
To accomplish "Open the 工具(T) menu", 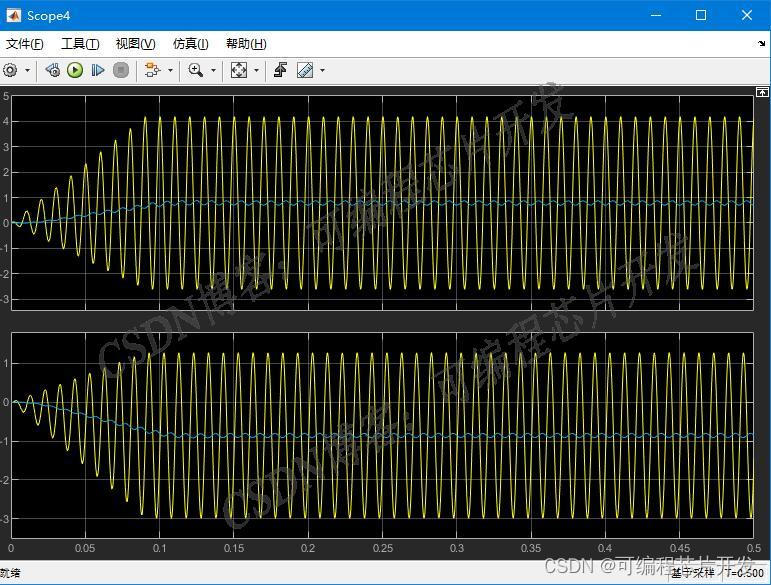I will (80, 44).
